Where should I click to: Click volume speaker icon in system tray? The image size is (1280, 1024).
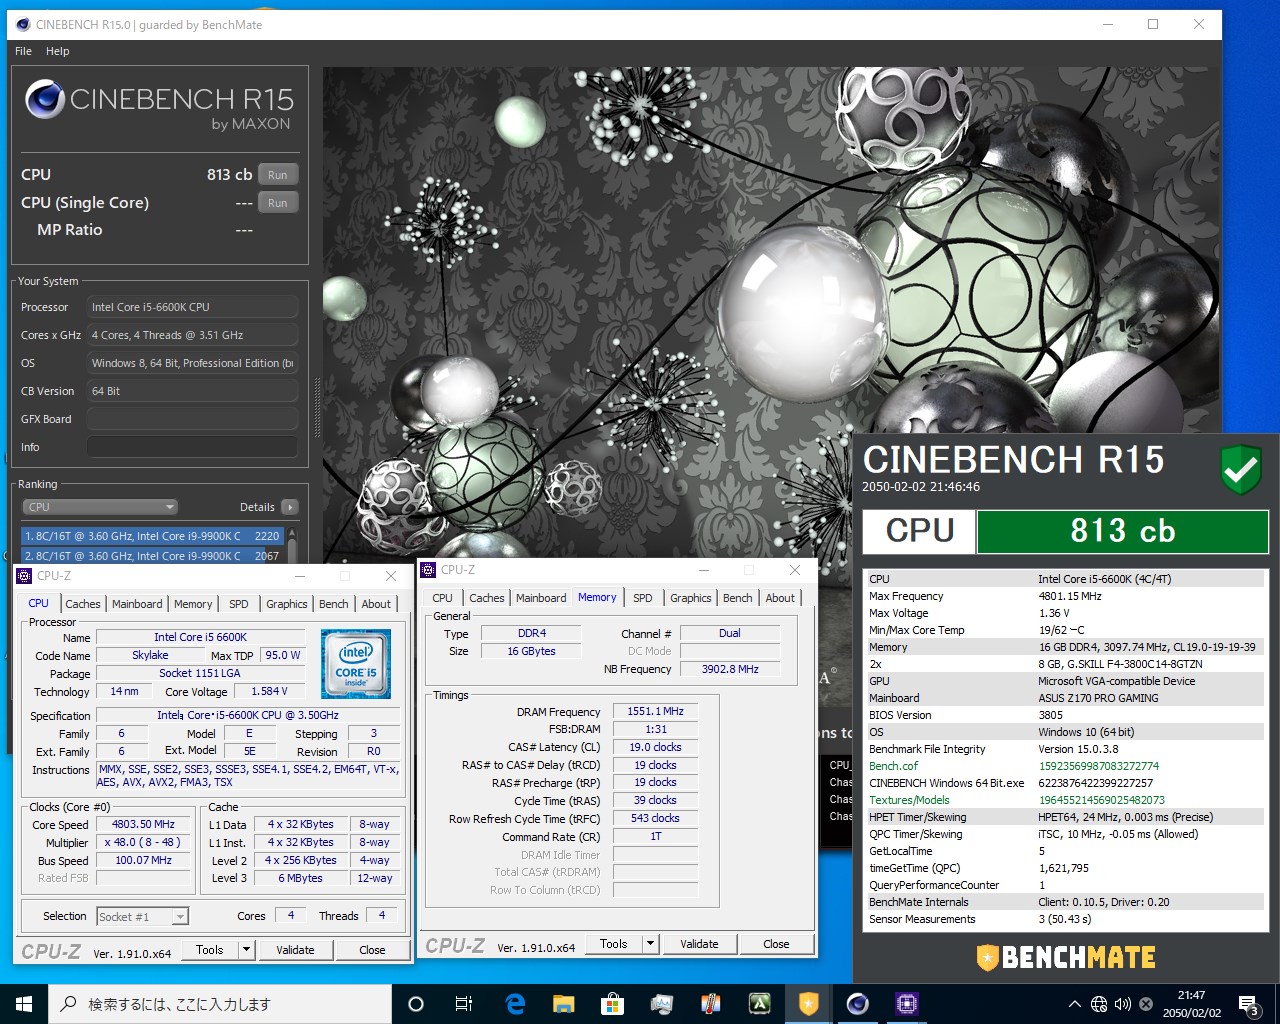pyautogui.click(x=1122, y=1004)
